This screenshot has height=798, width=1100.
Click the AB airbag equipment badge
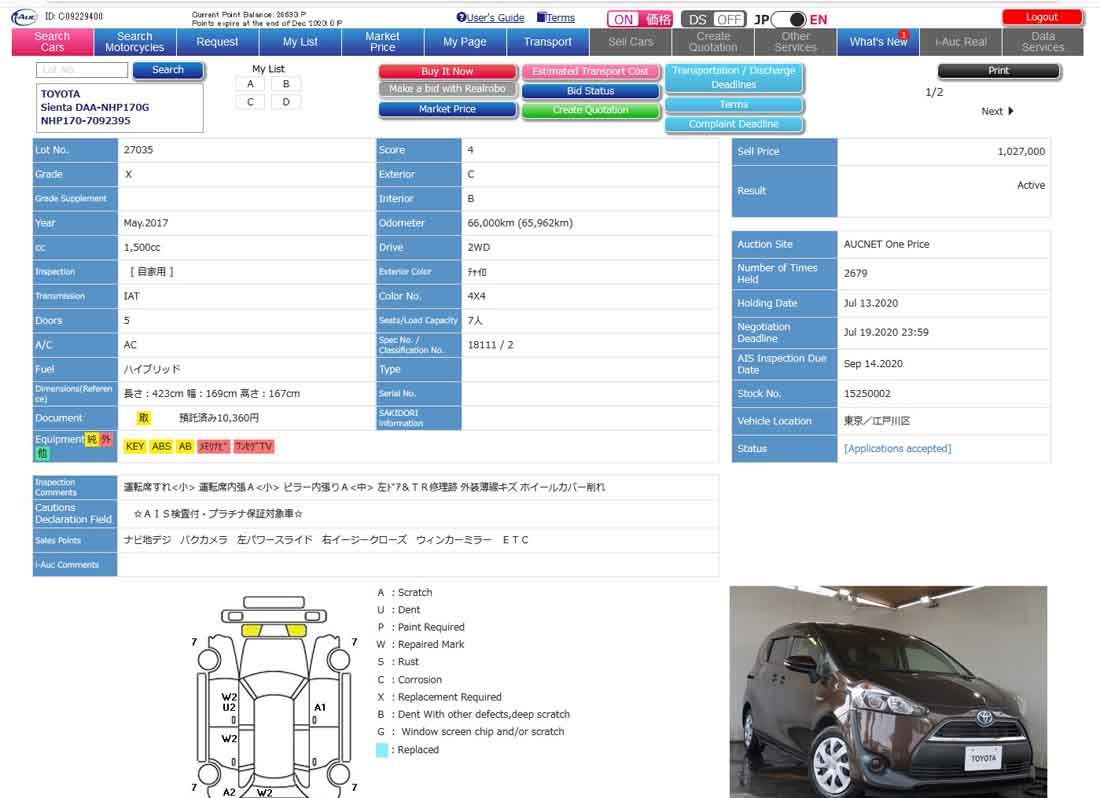pos(185,447)
